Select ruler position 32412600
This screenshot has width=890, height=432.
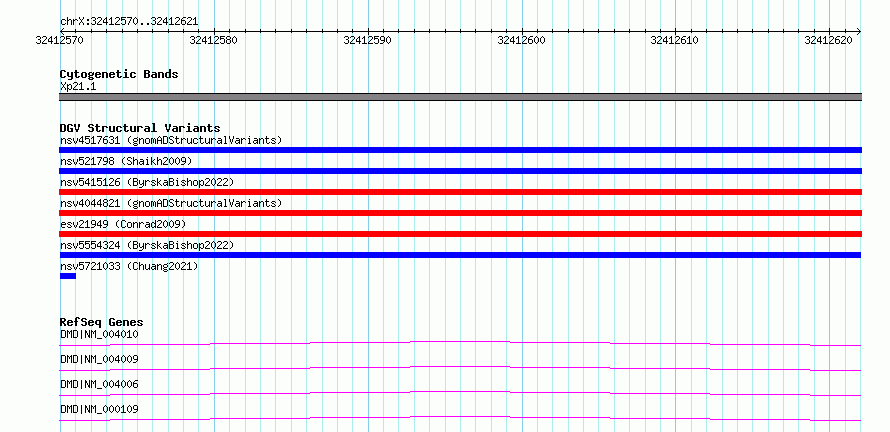[522, 40]
